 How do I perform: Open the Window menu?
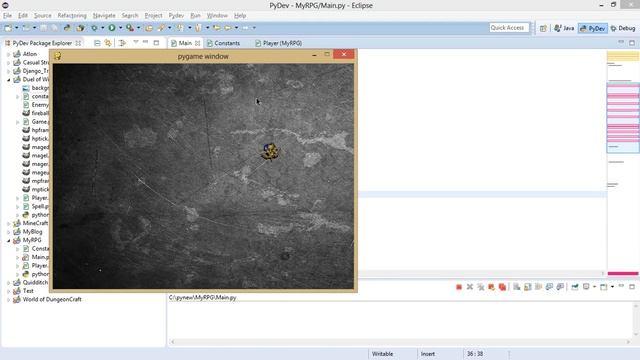tap(217, 16)
